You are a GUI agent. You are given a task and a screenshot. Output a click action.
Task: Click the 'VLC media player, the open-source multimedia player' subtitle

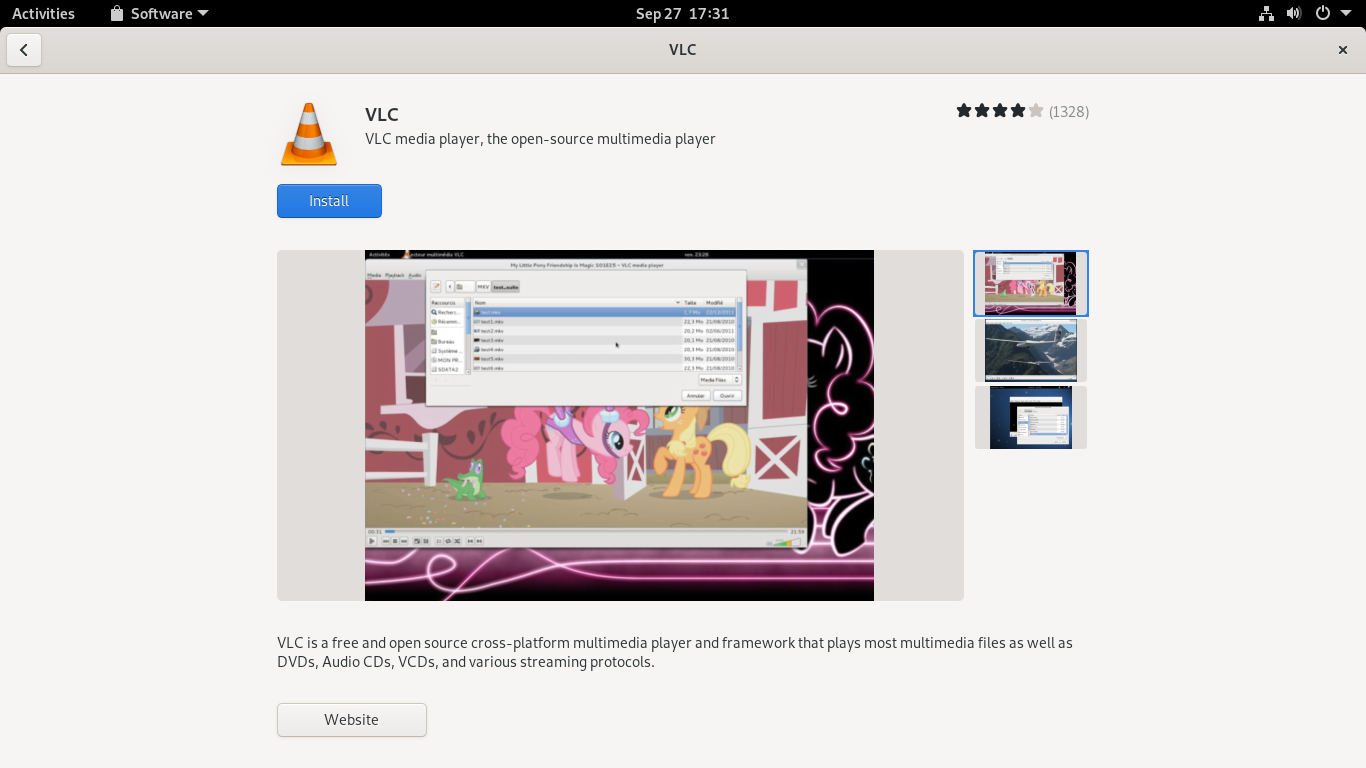[x=540, y=139]
